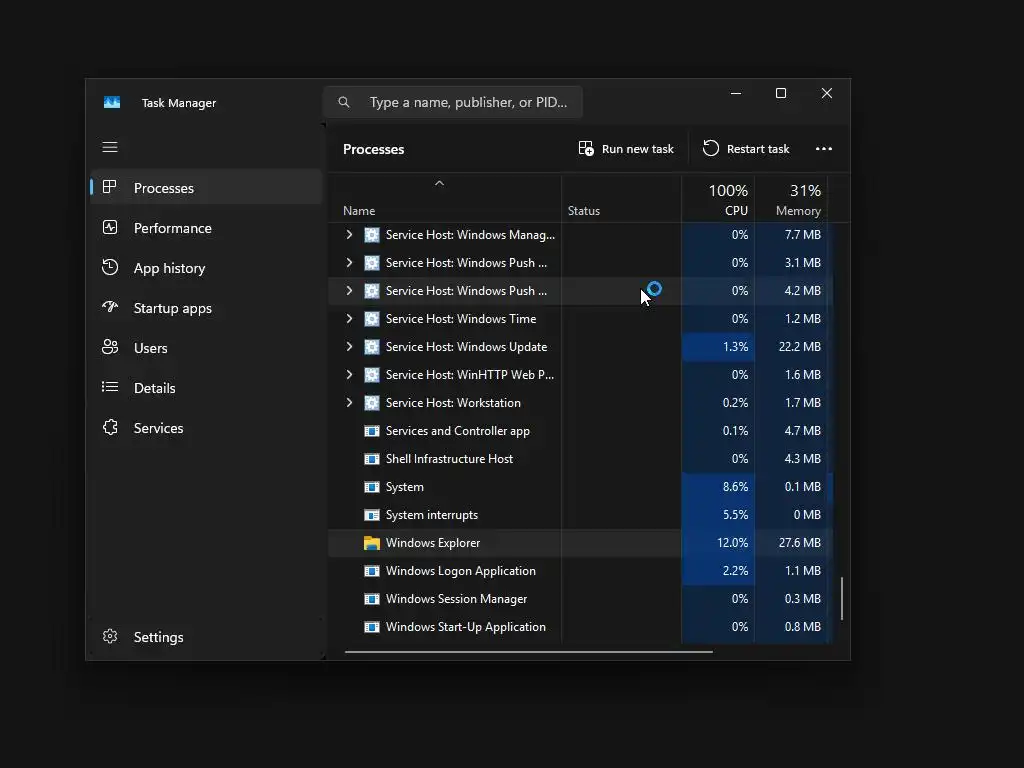Click the Processes sidebar icon
Image resolution: width=1024 pixels, height=768 pixels.
coord(110,187)
